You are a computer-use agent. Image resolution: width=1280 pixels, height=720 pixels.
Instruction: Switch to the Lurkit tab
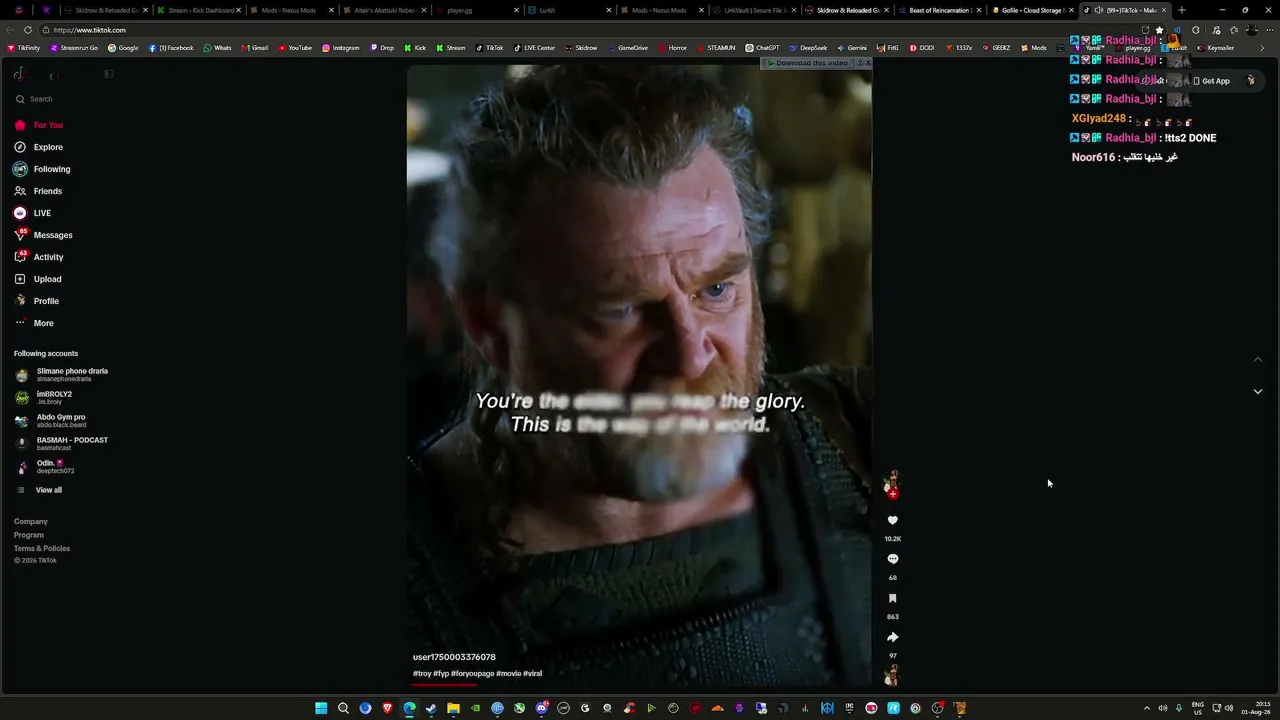point(568,10)
